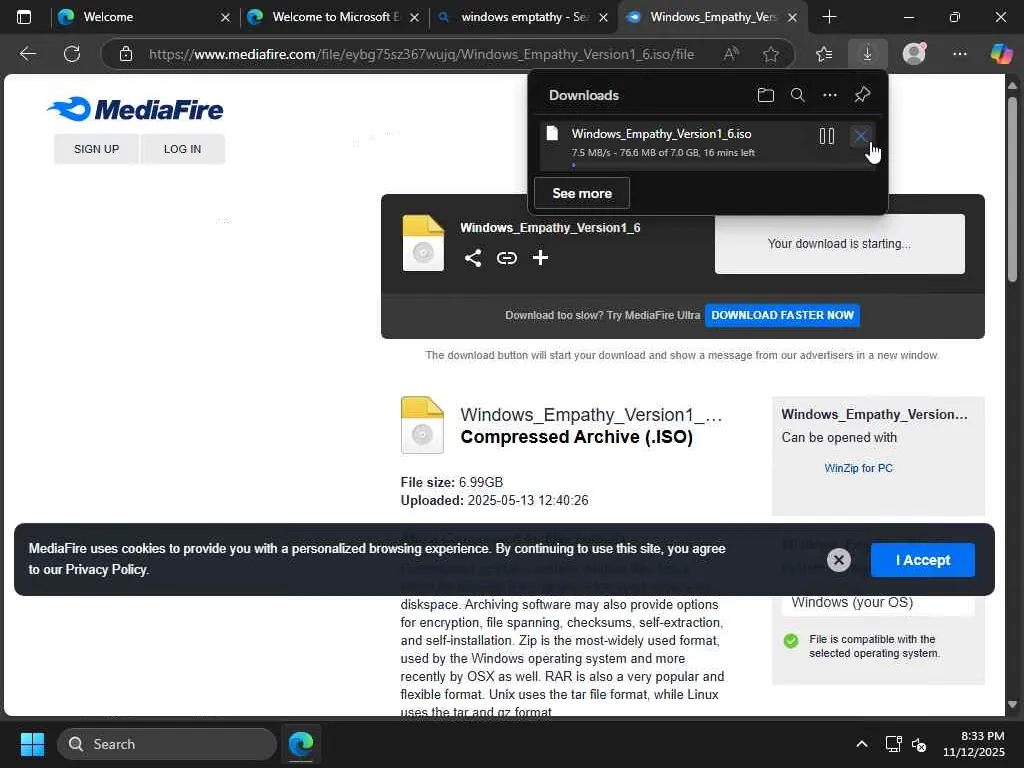Viewport: 1024px width, 768px height.
Task: Click DOWNLOAD FASTER NOW button
Action: click(782, 315)
